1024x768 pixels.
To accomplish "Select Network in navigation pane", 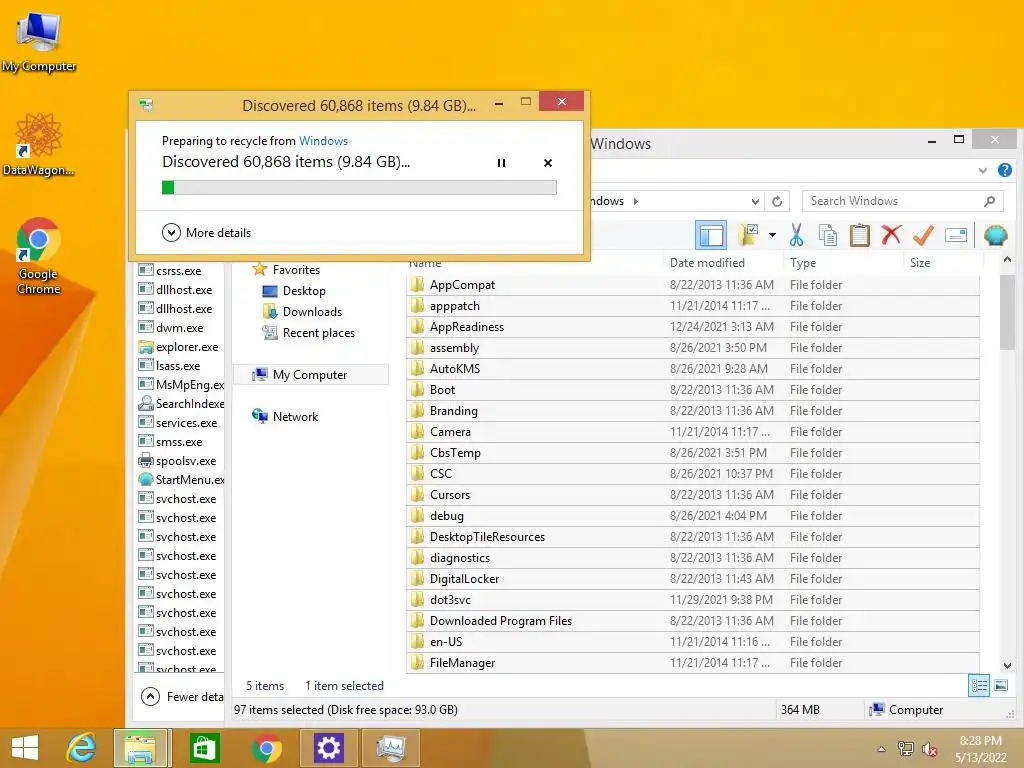I will [285, 417].
